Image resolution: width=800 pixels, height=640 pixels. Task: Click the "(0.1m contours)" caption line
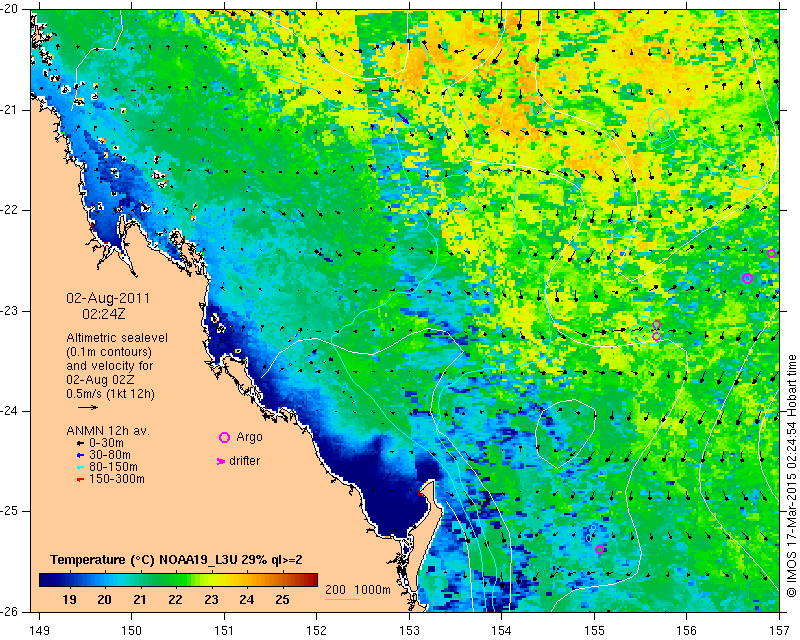109,352
